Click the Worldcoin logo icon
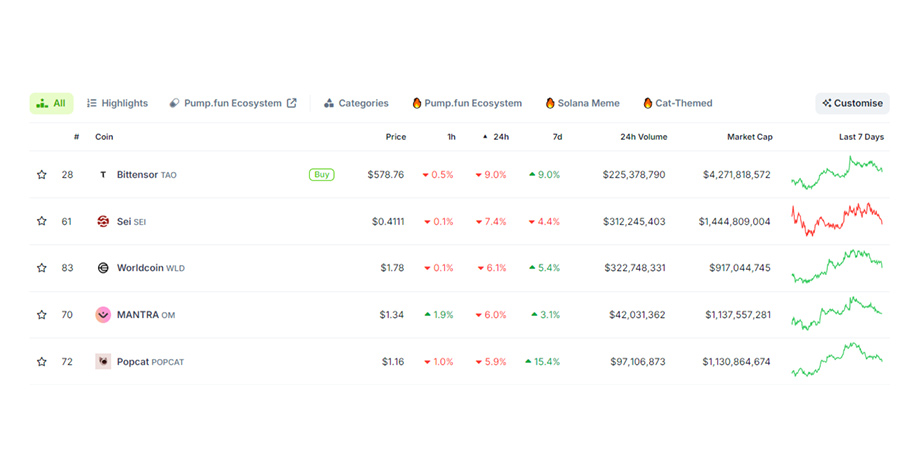Image resolution: width=900 pixels, height=471 pixels. tap(103, 268)
